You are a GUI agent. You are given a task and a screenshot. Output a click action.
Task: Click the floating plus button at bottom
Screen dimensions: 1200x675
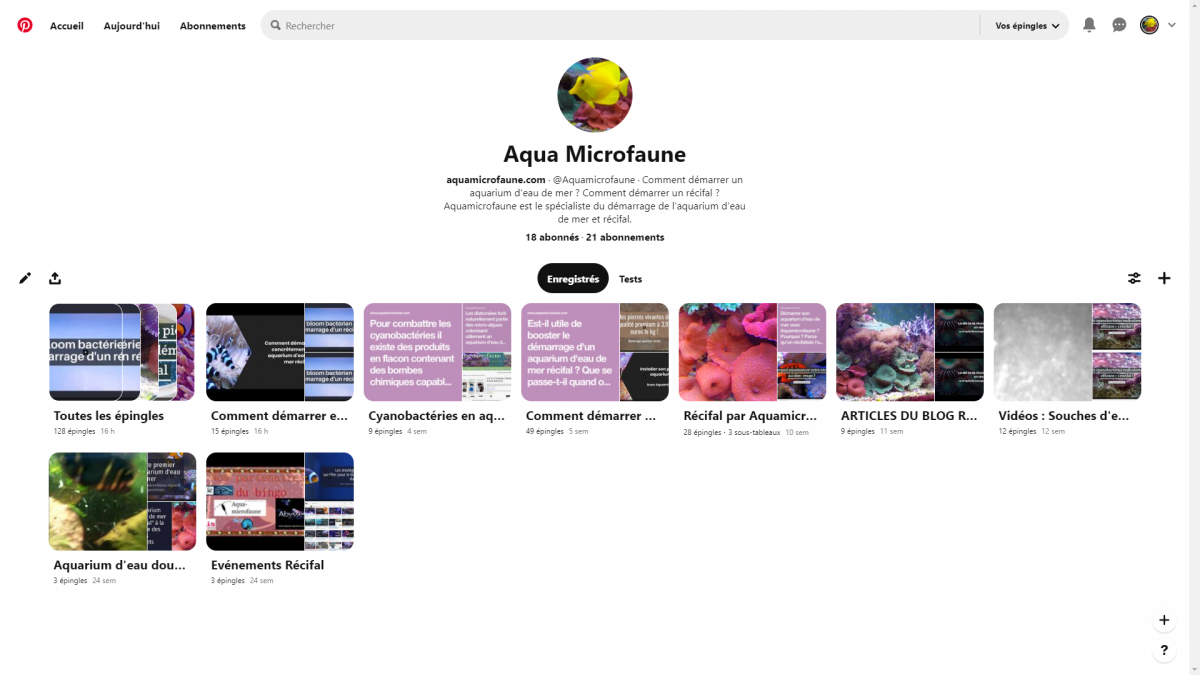tap(1164, 620)
